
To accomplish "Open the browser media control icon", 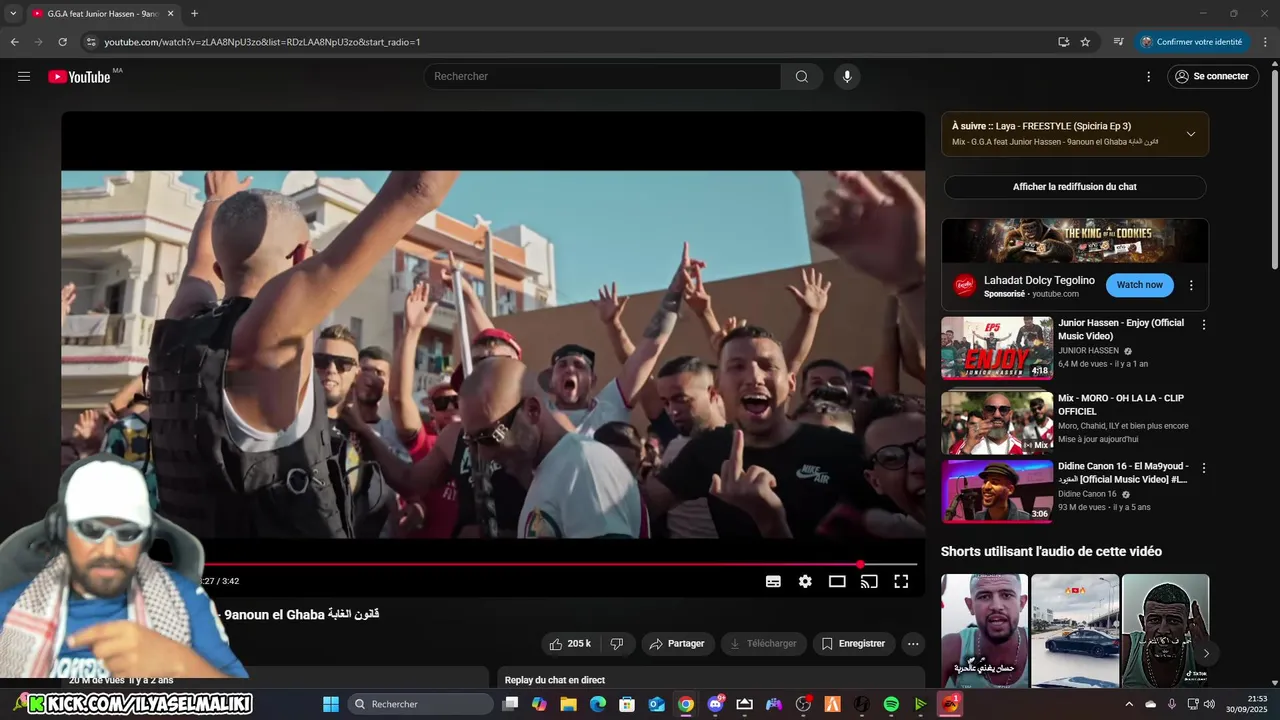I will (1118, 42).
